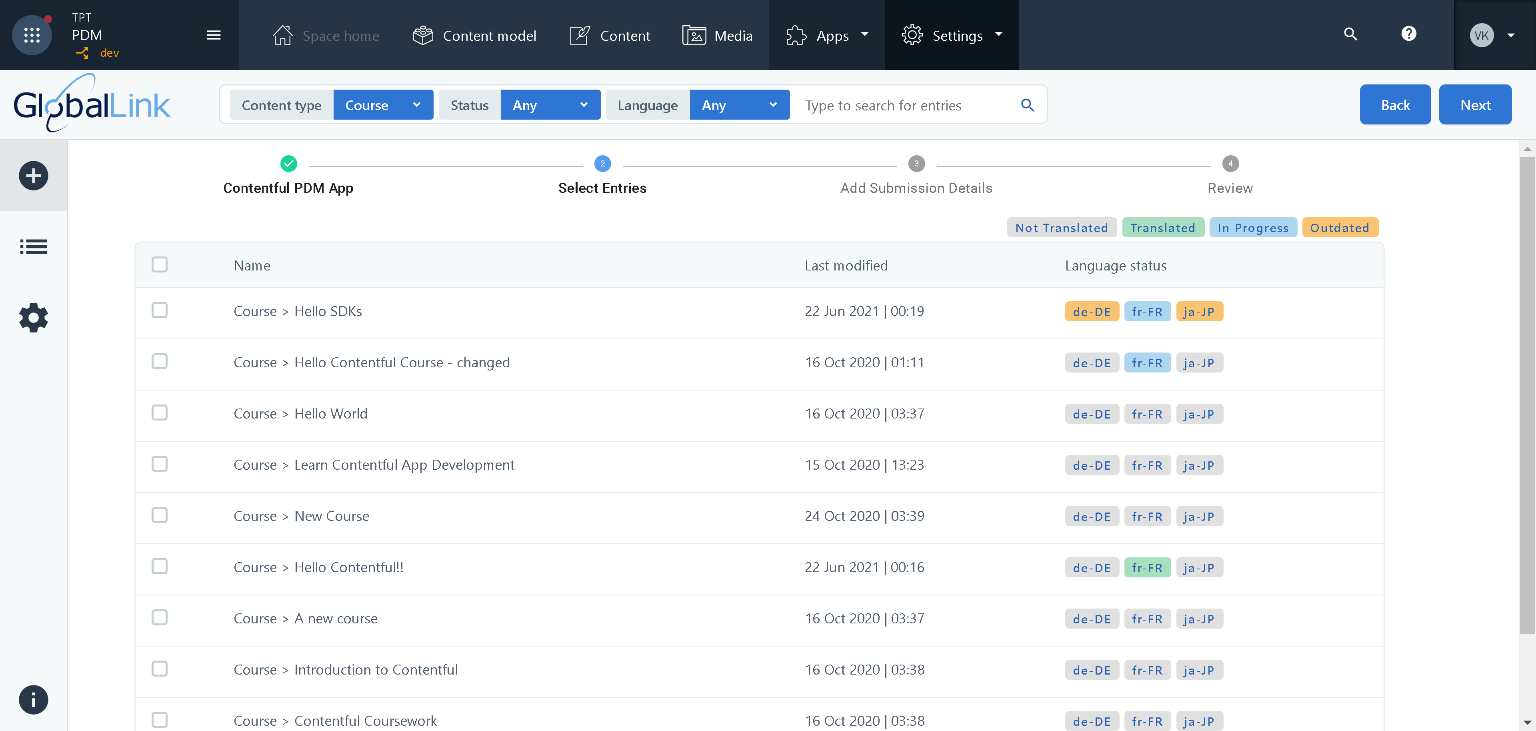Image resolution: width=1536 pixels, height=731 pixels.
Task: Click the Space home house icon
Action: pyautogui.click(x=283, y=35)
